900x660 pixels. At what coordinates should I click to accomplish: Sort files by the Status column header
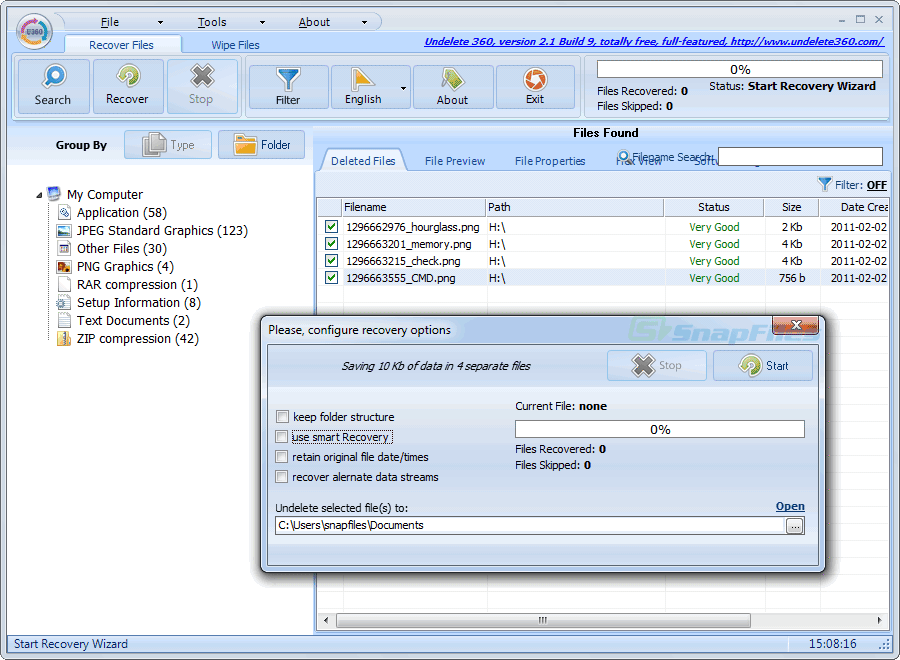tap(713, 207)
